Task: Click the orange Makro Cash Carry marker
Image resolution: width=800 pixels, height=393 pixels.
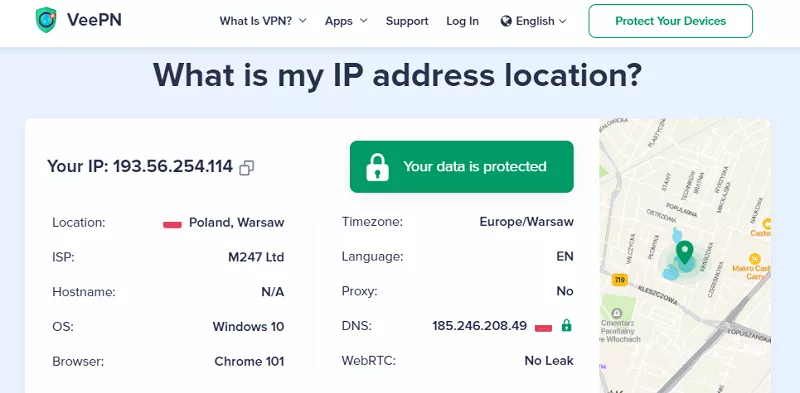Action: click(755, 258)
